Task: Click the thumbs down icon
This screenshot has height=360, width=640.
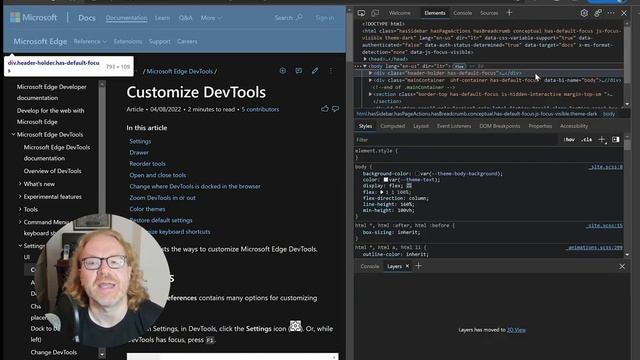Action: pos(336,109)
